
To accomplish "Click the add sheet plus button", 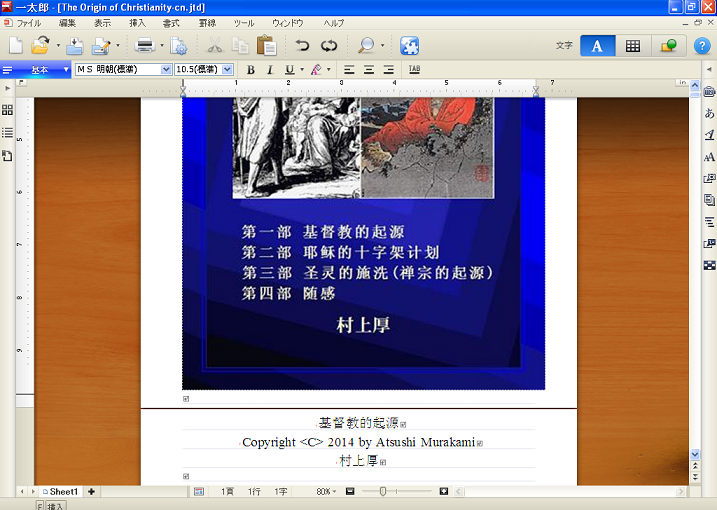I will [91, 492].
